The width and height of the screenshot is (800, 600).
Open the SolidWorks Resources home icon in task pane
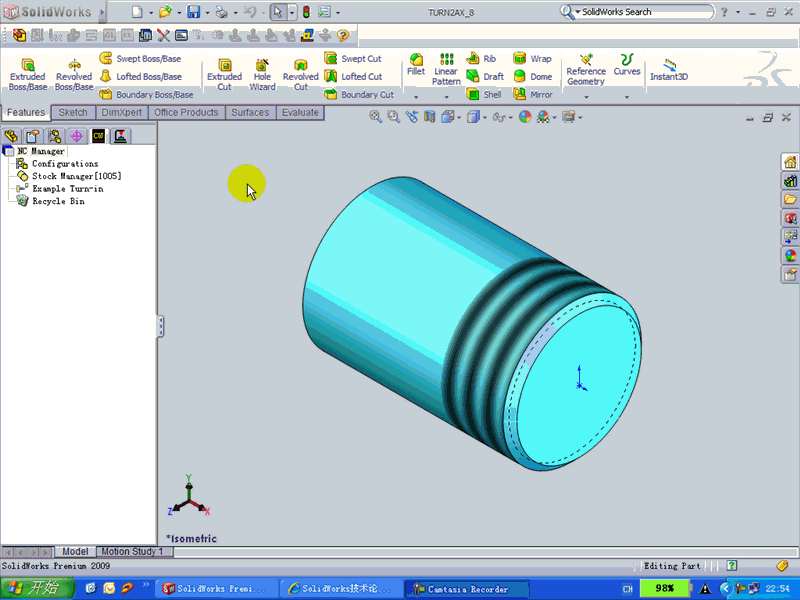pyautogui.click(x=790, y=162)
